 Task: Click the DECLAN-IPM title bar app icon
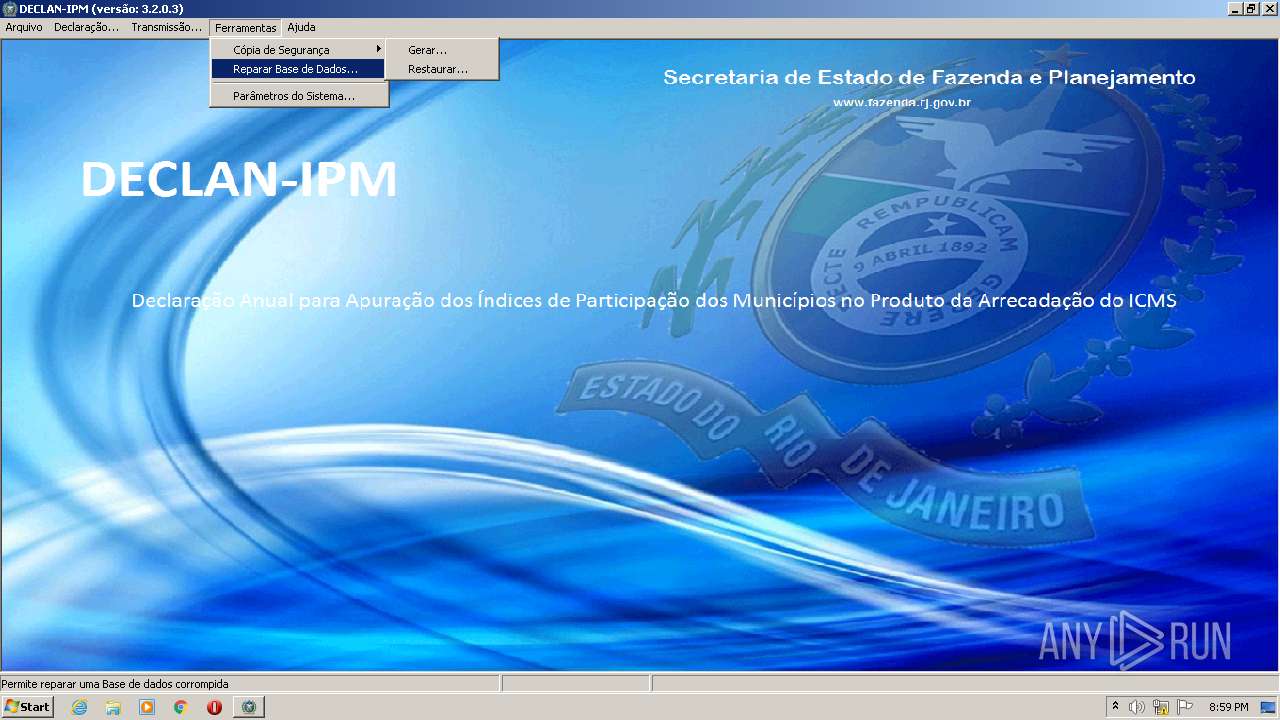point(9,8)
